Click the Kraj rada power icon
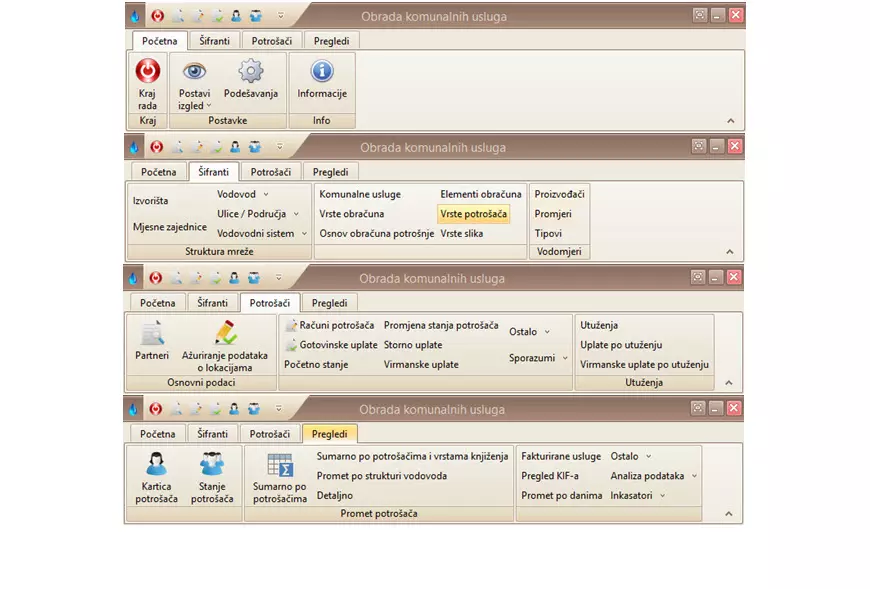Viewport: 870px width, 589px height. (x=147, y=72)
